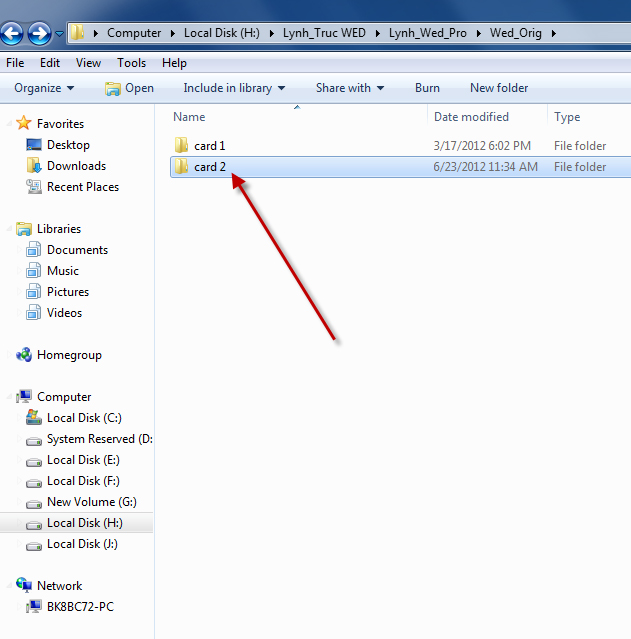The image size is (631, 639).
Task: Click date 3/17/2012 6:02 PM
Action: click(482, 146)
